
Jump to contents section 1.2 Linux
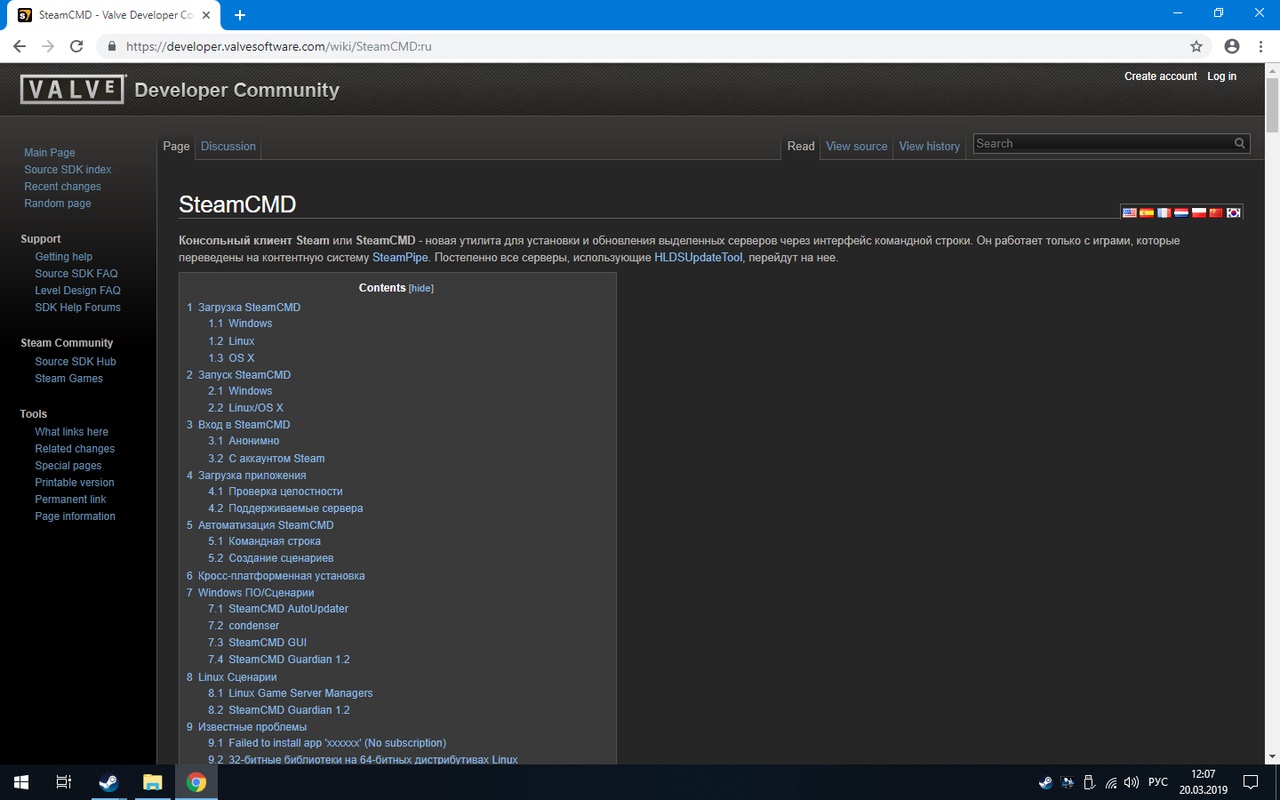click(232, 341)
